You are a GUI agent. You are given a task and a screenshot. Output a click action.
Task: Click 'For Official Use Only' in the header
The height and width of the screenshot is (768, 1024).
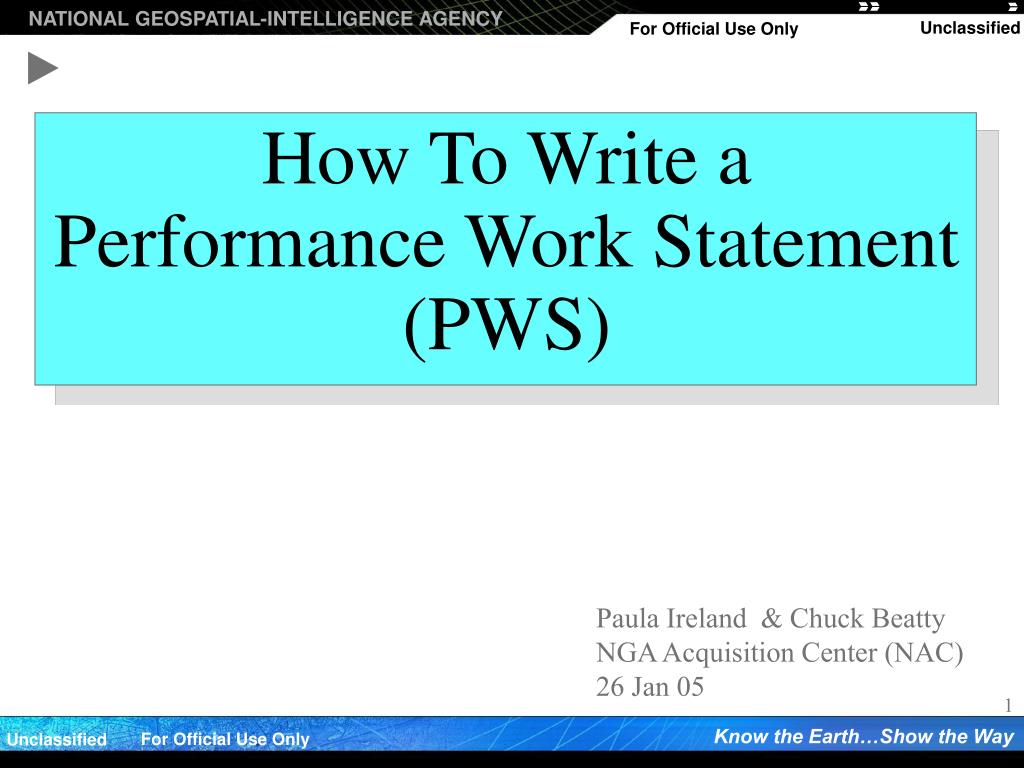(714, 29)
